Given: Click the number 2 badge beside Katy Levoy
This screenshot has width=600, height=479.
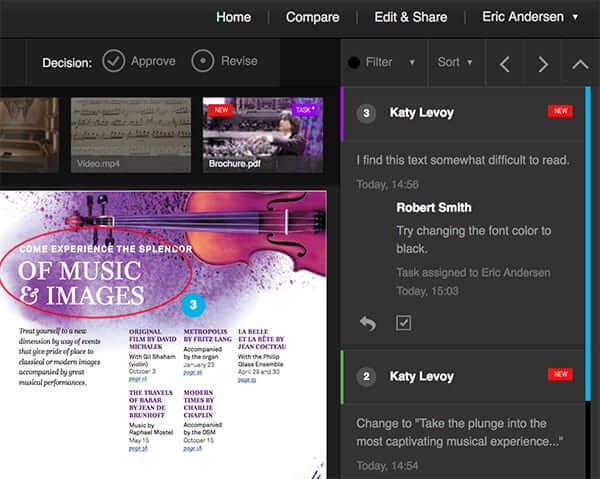Looking at the screenshot, I should click(366, 376).
